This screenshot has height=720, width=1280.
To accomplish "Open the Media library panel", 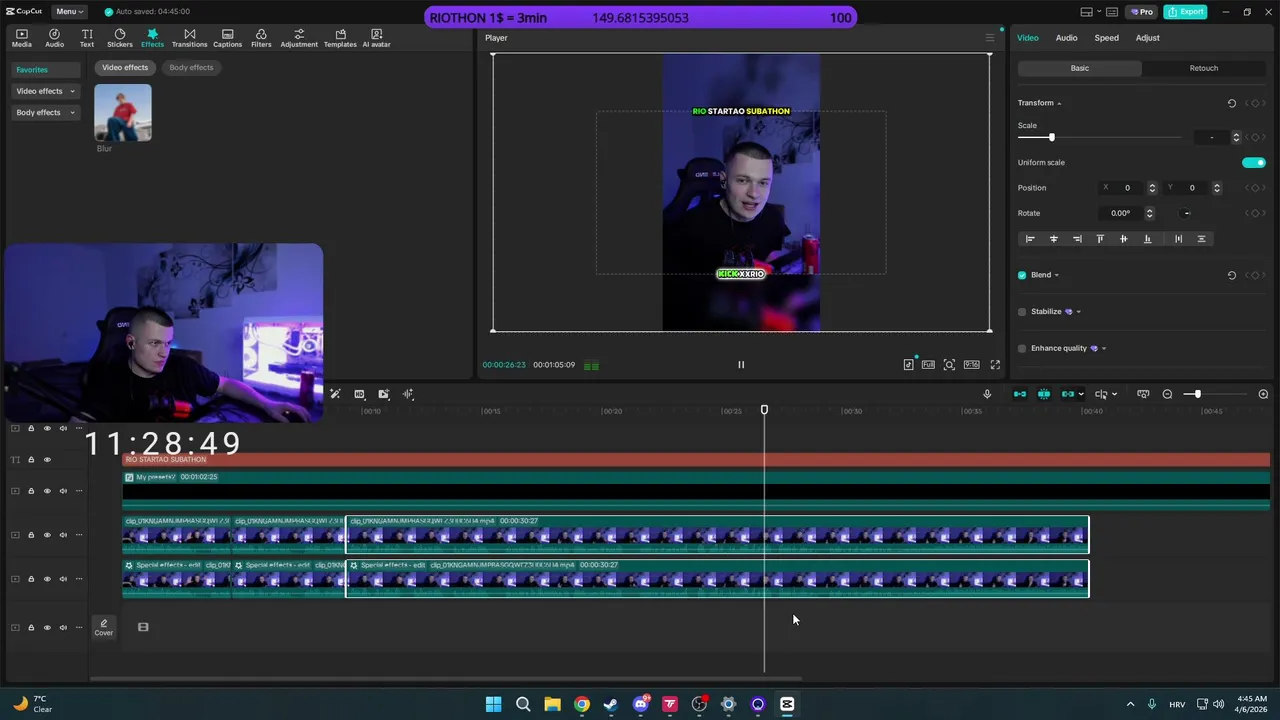I will pos(21,38).
